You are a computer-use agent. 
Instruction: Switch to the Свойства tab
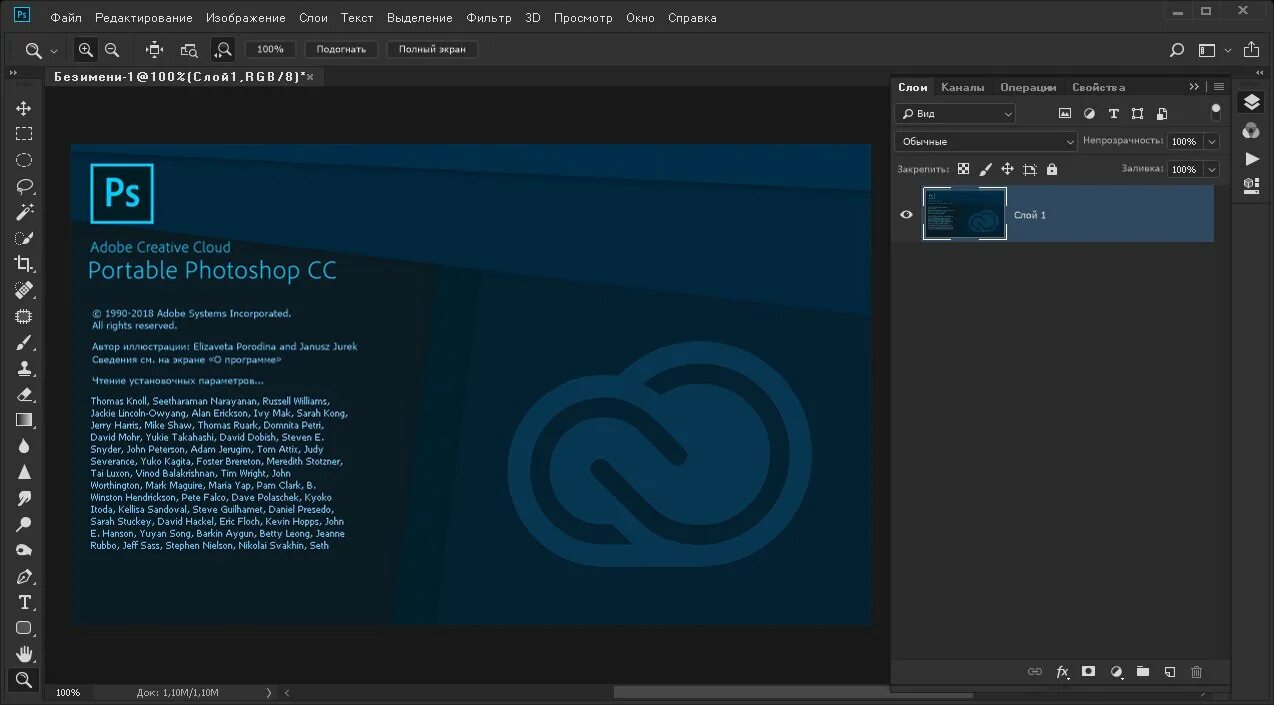click(1098, 87)
